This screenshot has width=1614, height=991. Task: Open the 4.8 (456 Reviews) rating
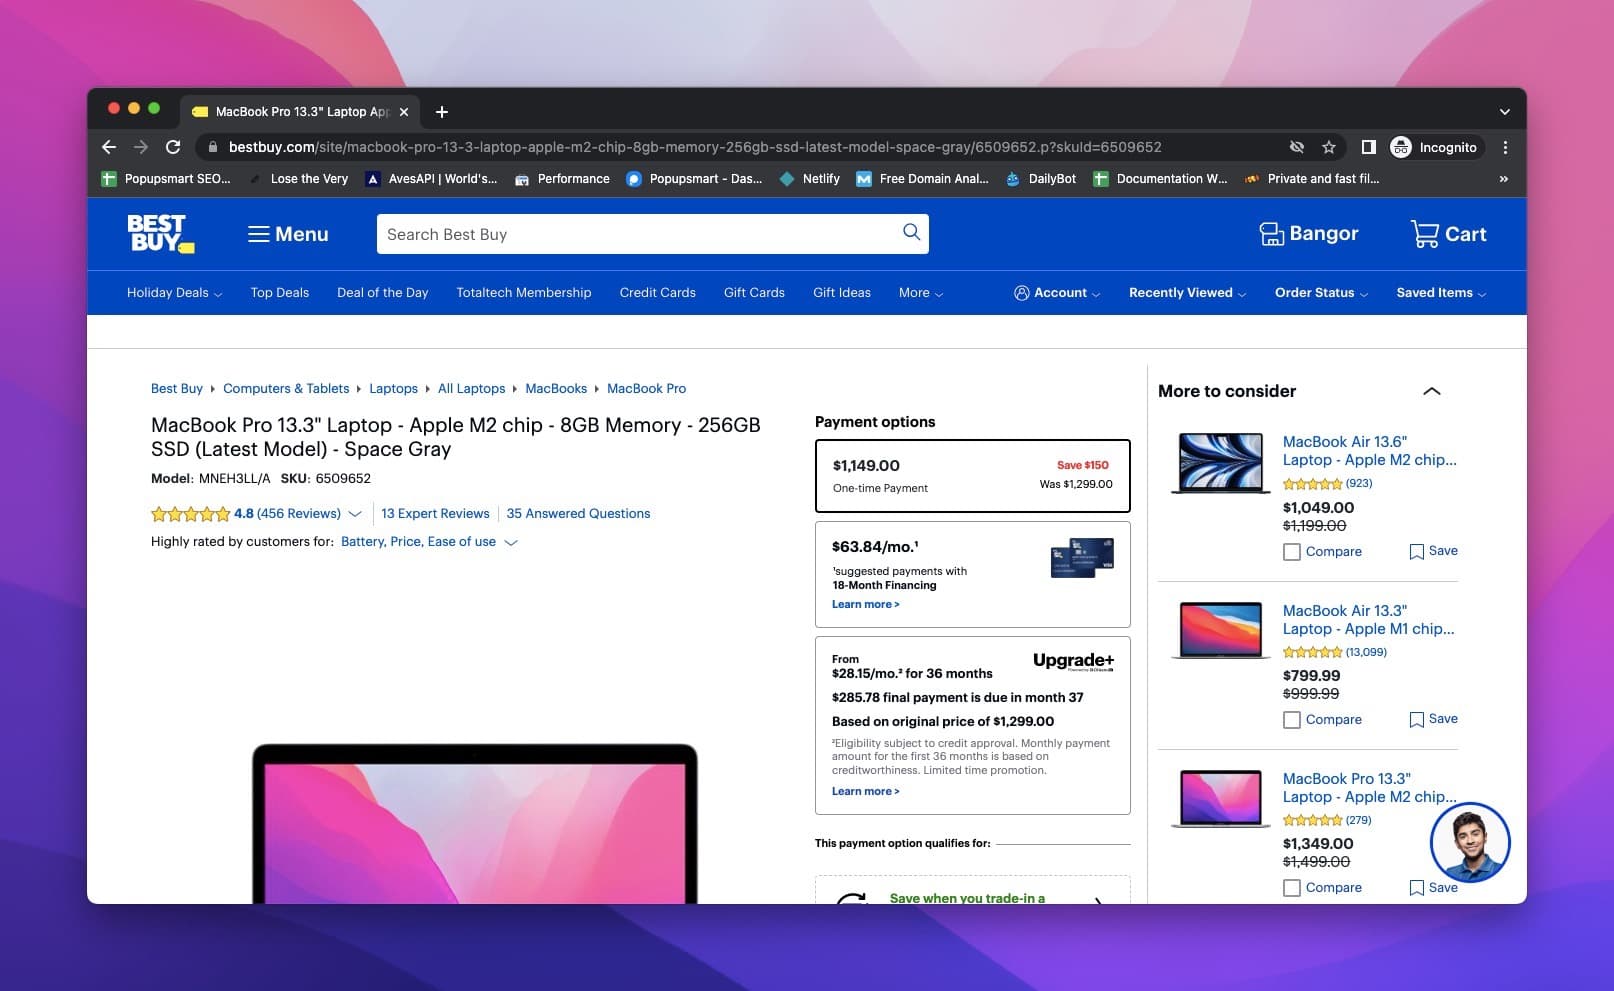click(x=255, y=514)
